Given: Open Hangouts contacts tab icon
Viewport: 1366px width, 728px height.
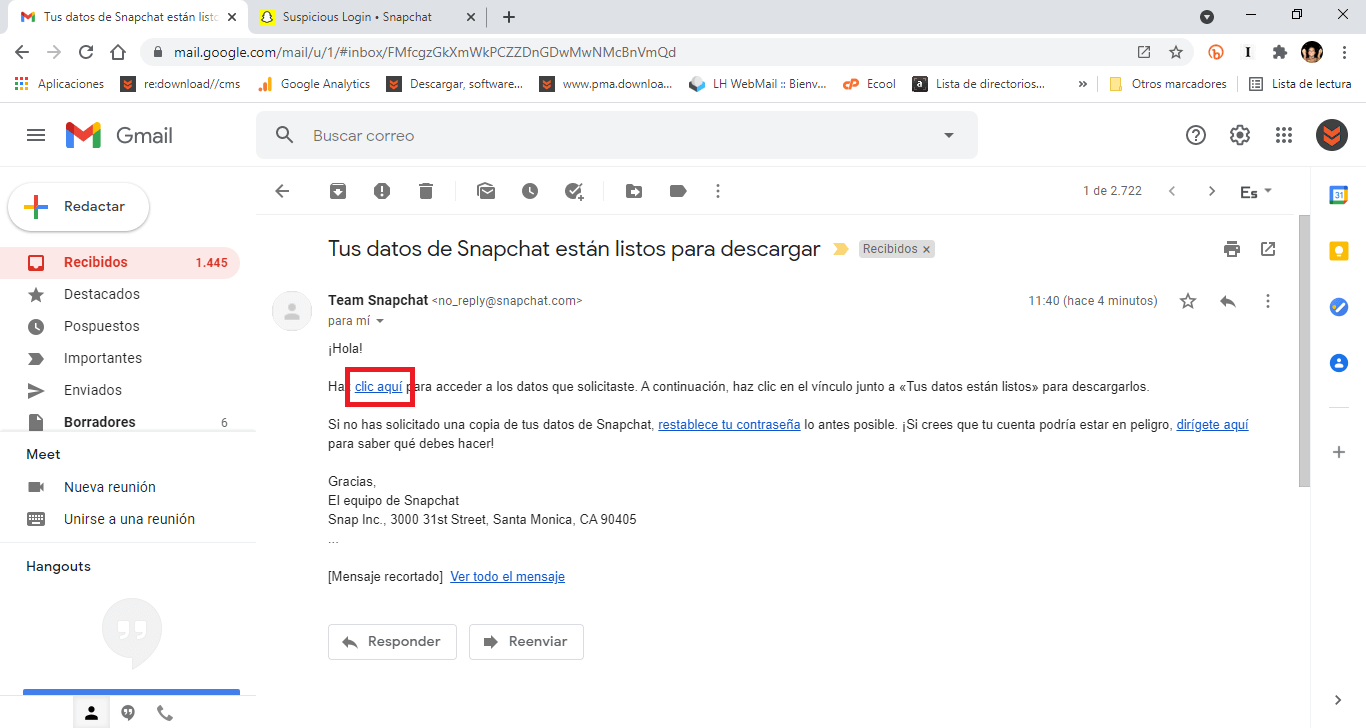Looking at the screenshot, I should [91, 713].
